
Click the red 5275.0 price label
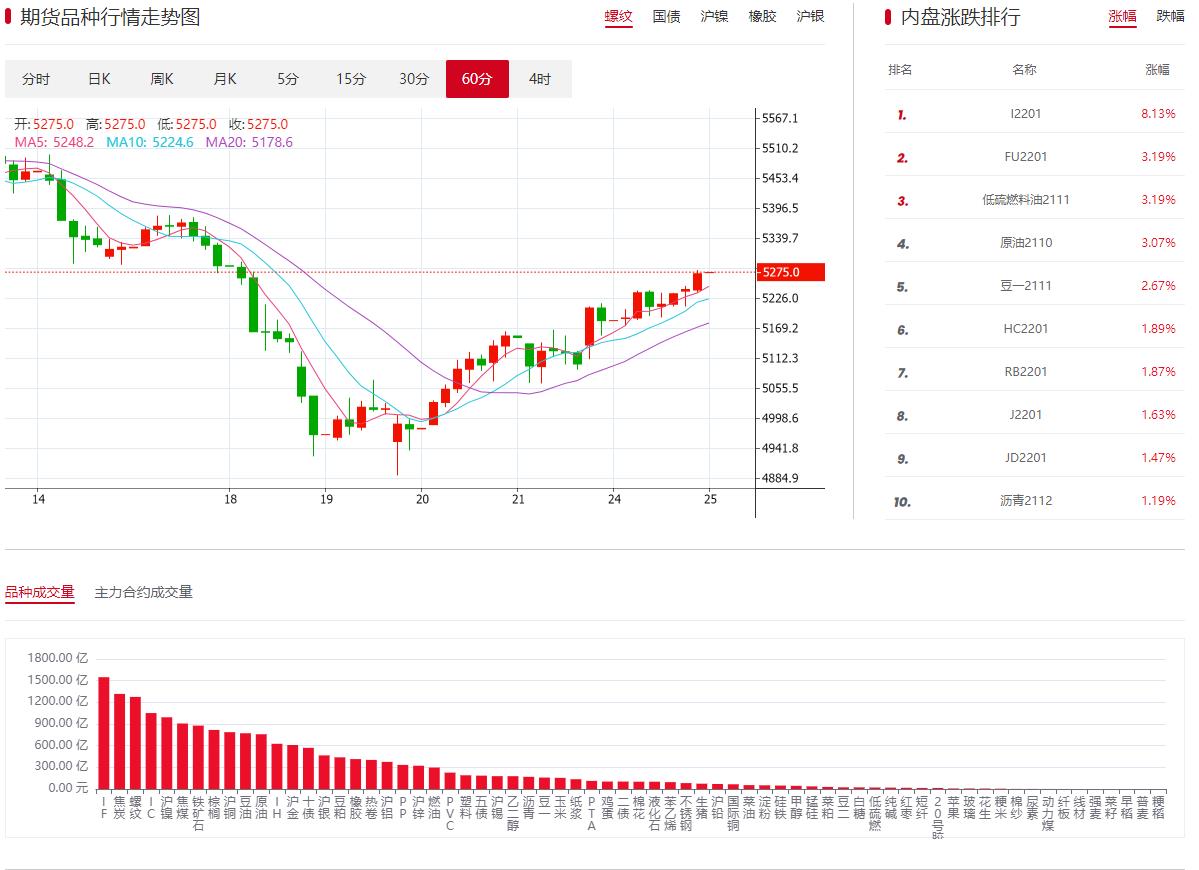pos(791,272)
